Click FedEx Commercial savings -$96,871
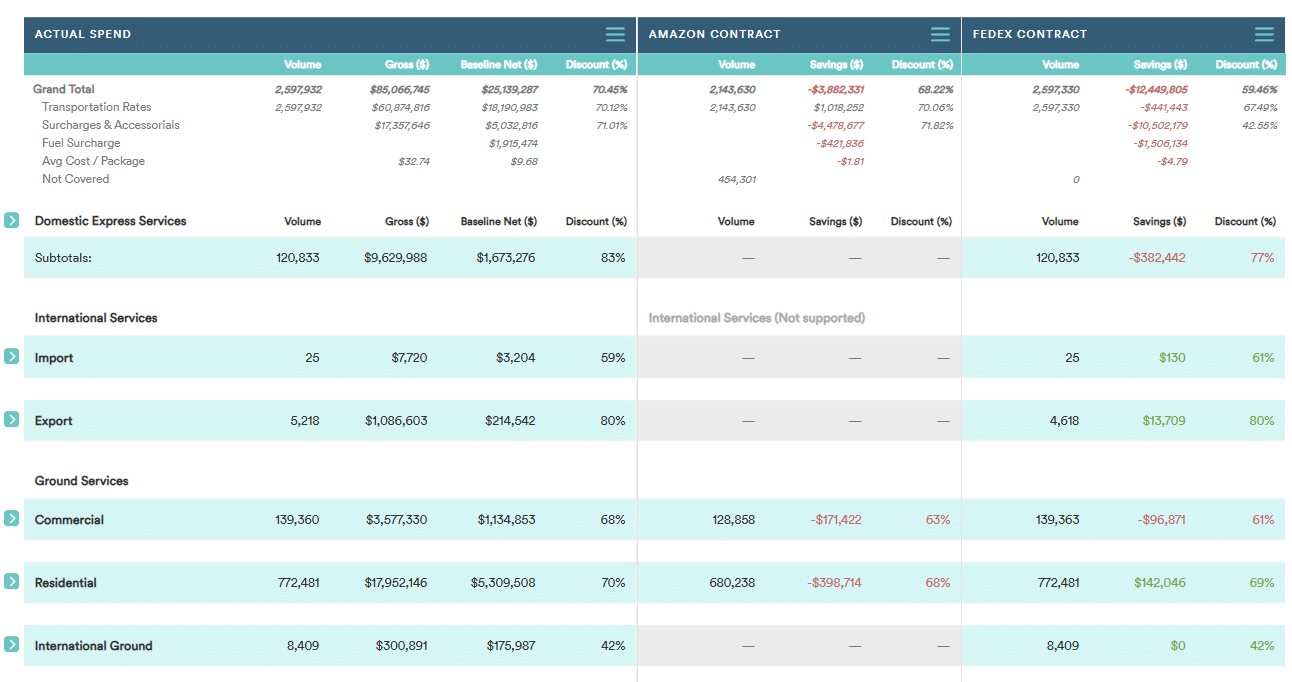Viewport: 1292px width, 682px height. [1161, 520]
